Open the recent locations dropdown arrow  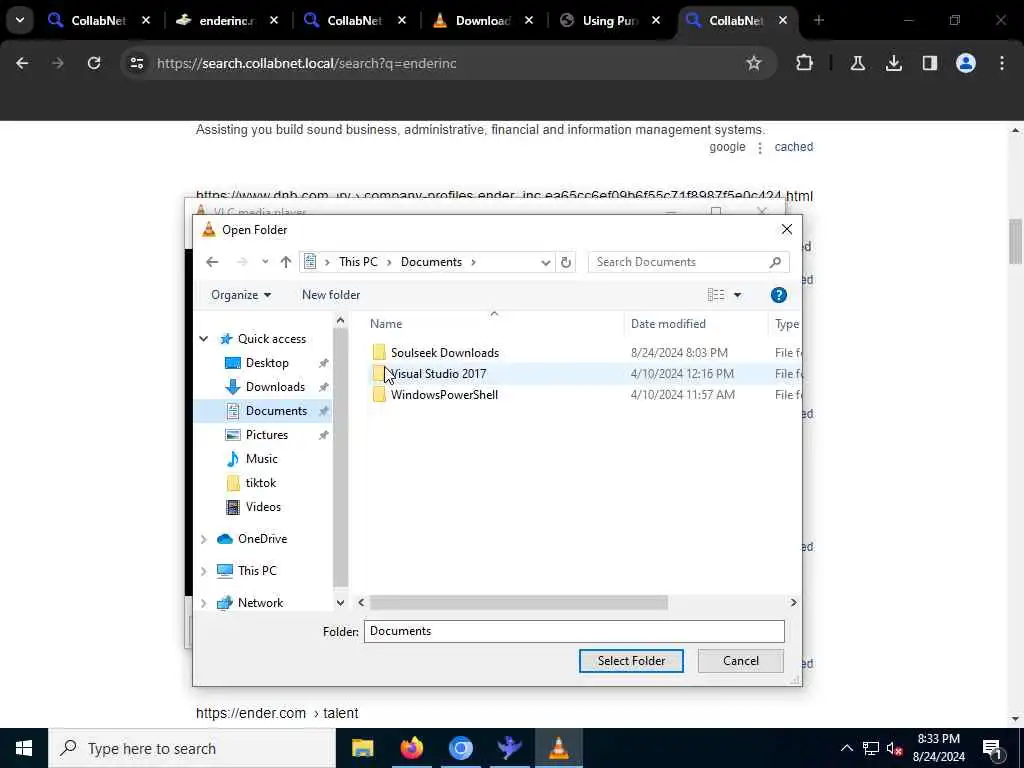point(264,262)
